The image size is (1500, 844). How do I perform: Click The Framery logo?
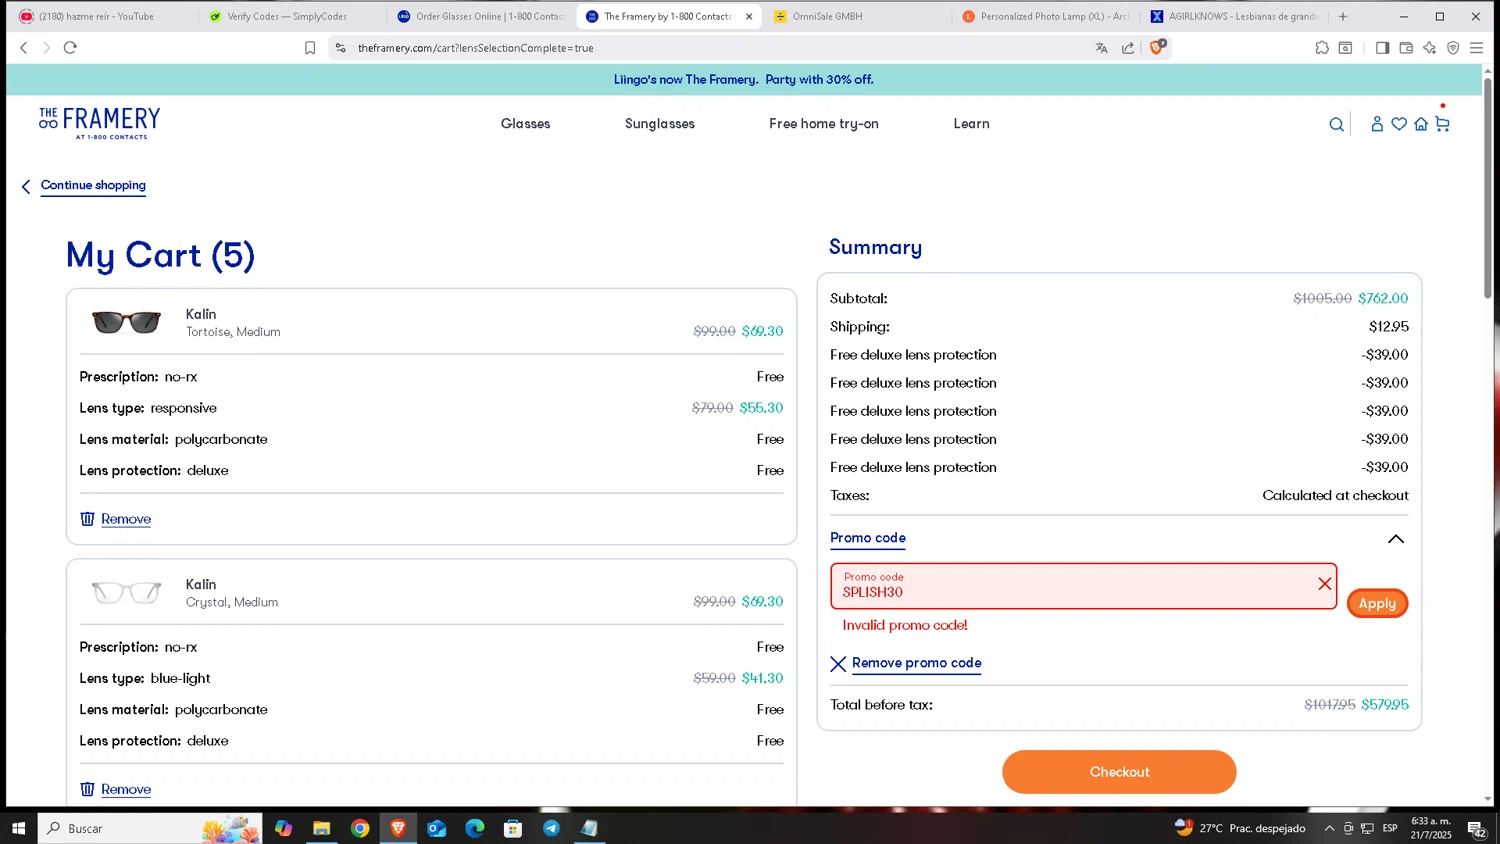coord(99,123)
